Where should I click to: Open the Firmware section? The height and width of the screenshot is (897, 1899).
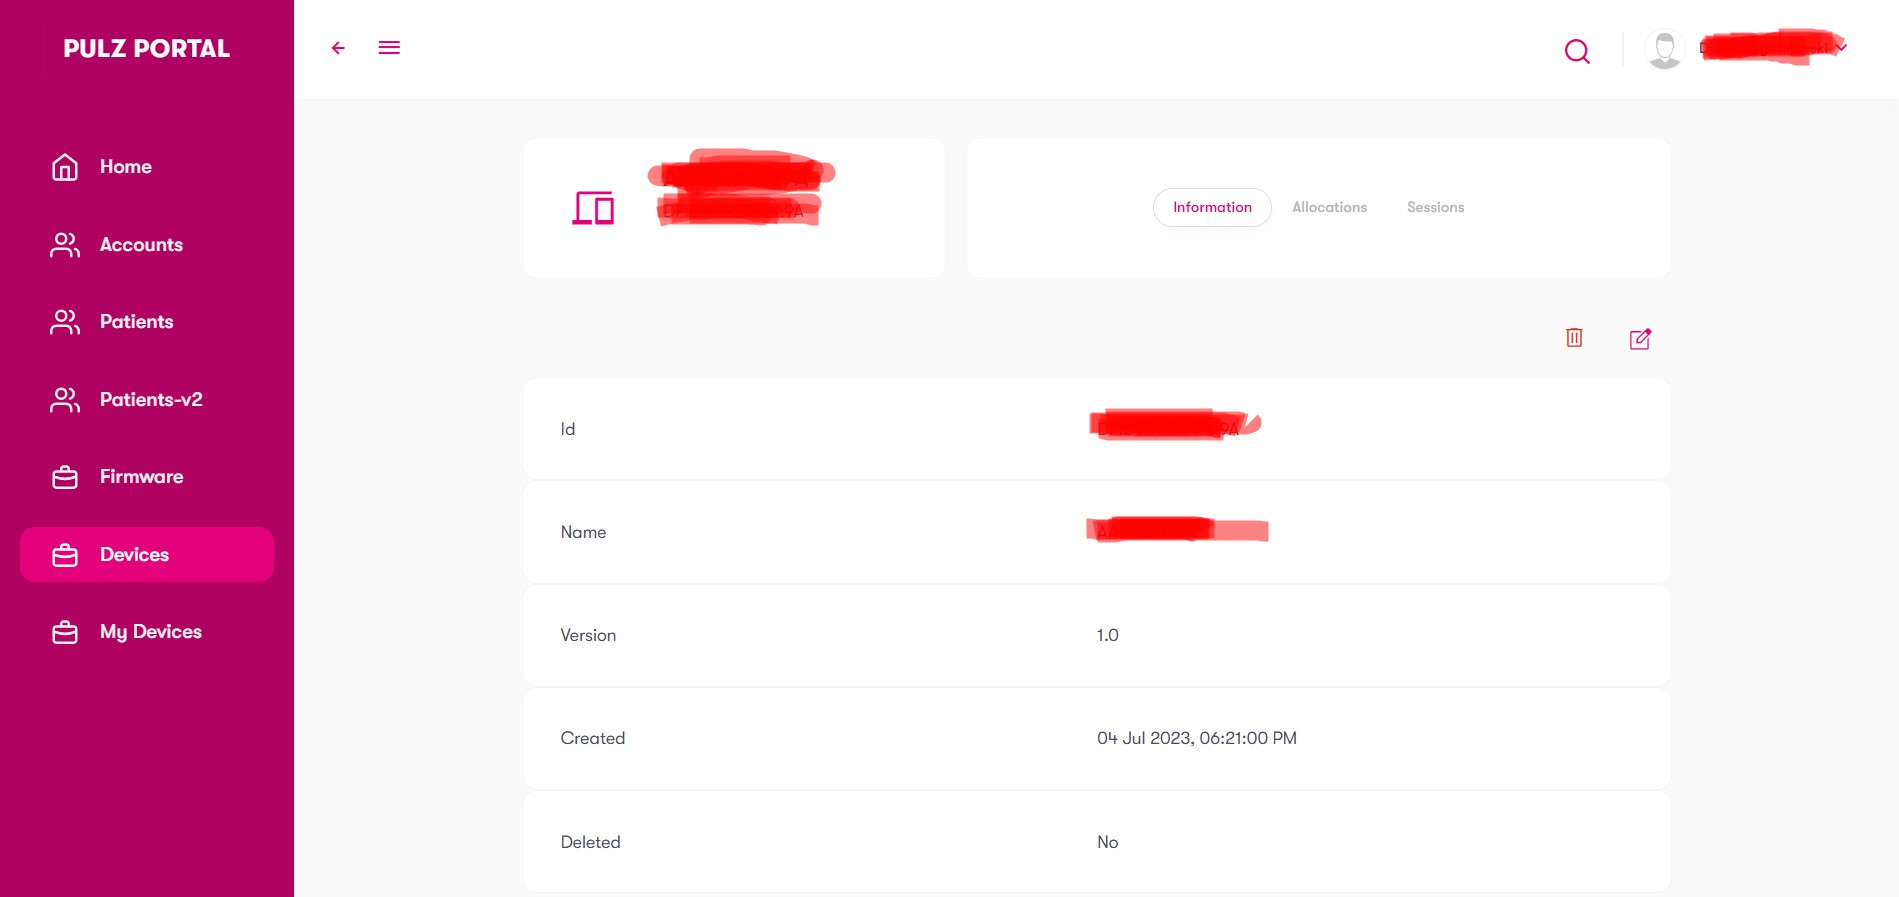tap(141, 477)
